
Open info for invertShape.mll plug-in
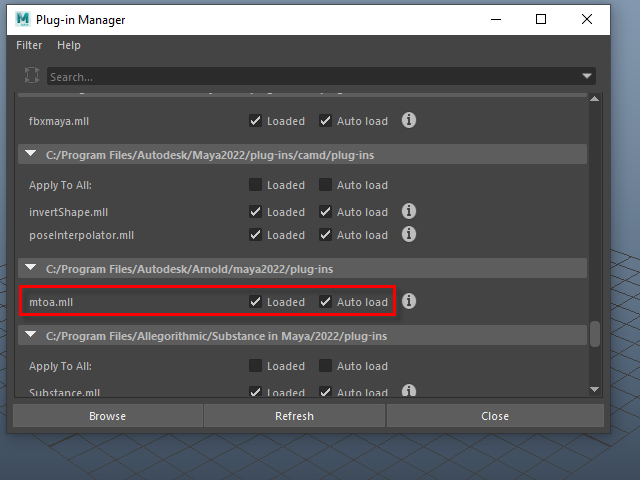tap(409, 211)
